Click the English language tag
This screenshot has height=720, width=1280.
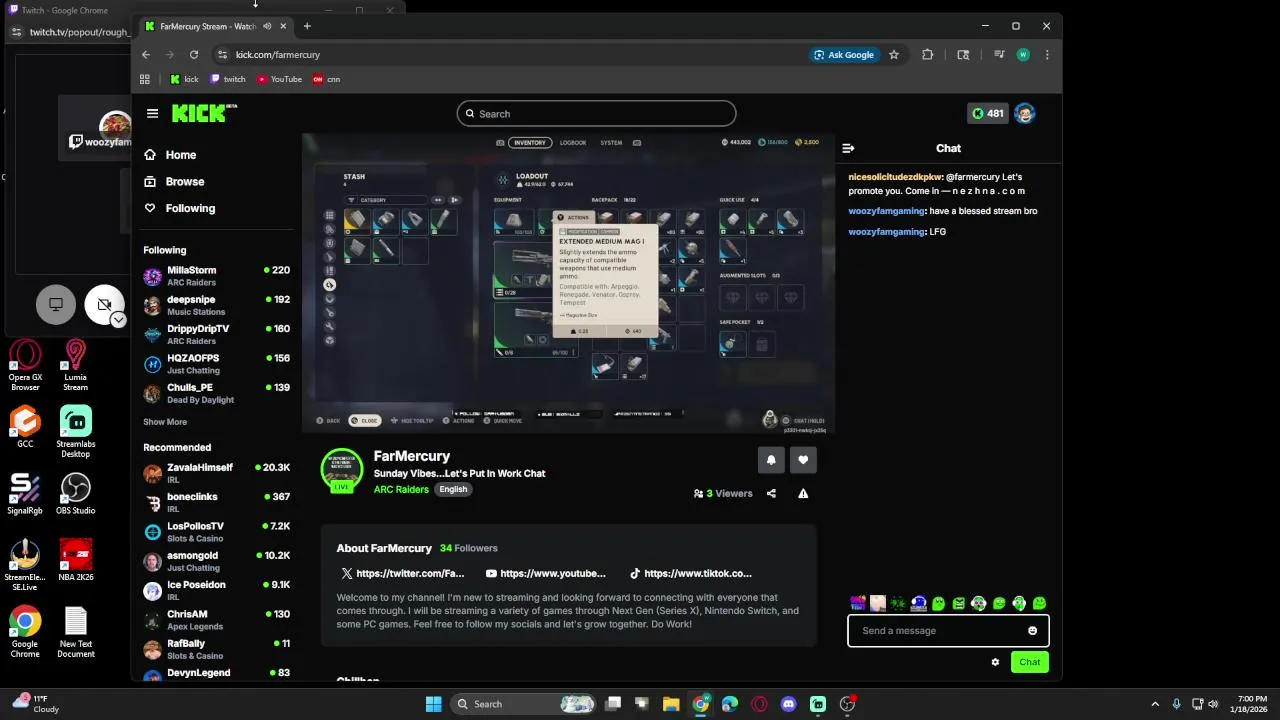[x=453, y=490]
